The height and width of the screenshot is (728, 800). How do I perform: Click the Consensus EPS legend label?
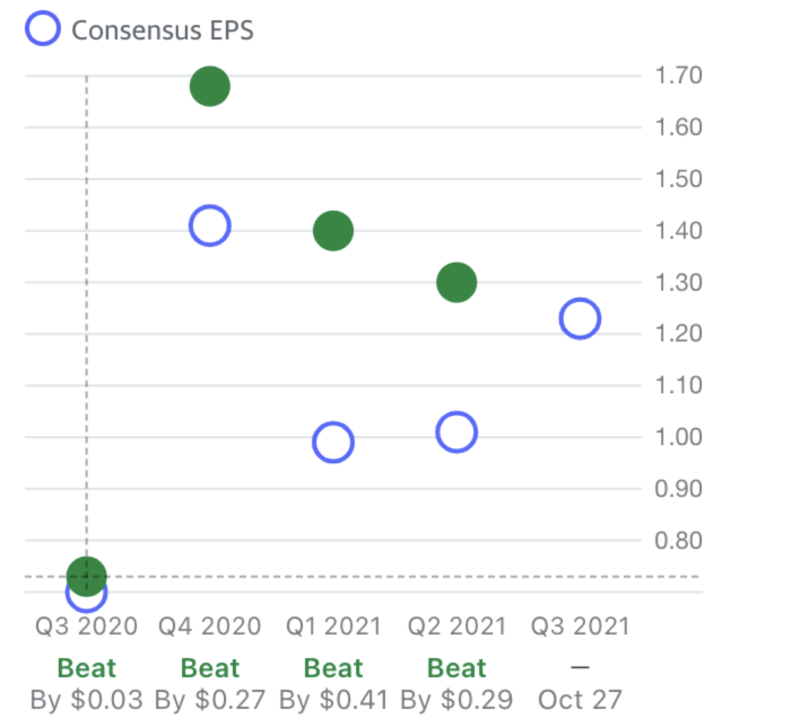click(x=163, y=30)
